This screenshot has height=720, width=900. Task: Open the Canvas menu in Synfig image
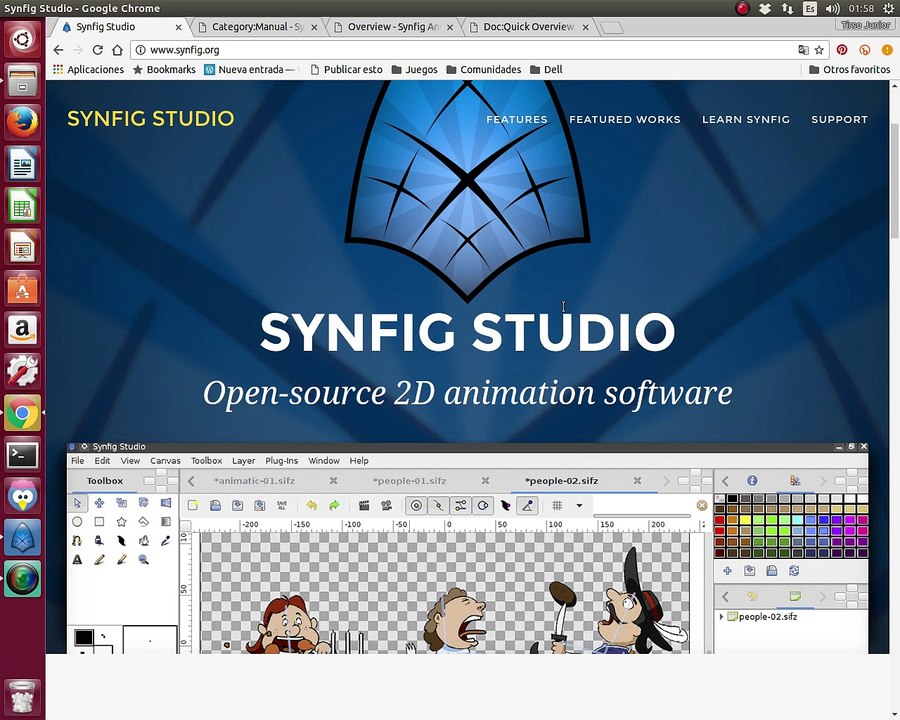point(165,460)
